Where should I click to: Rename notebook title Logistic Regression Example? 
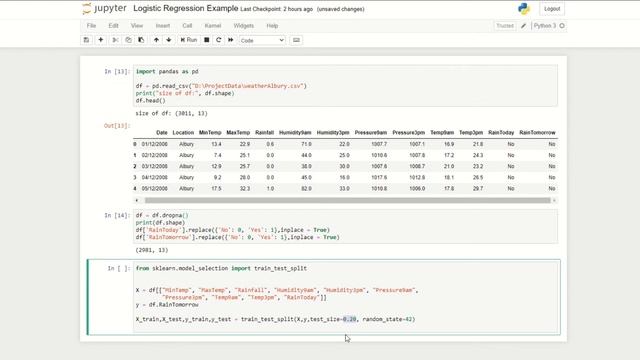coord(185,9)
